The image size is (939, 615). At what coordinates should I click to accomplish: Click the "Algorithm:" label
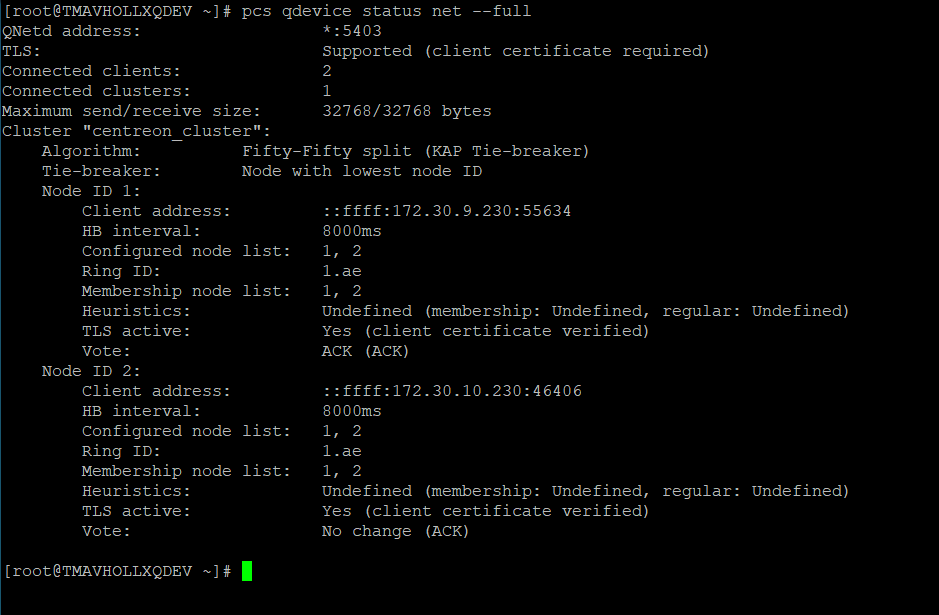coord(91,151)
